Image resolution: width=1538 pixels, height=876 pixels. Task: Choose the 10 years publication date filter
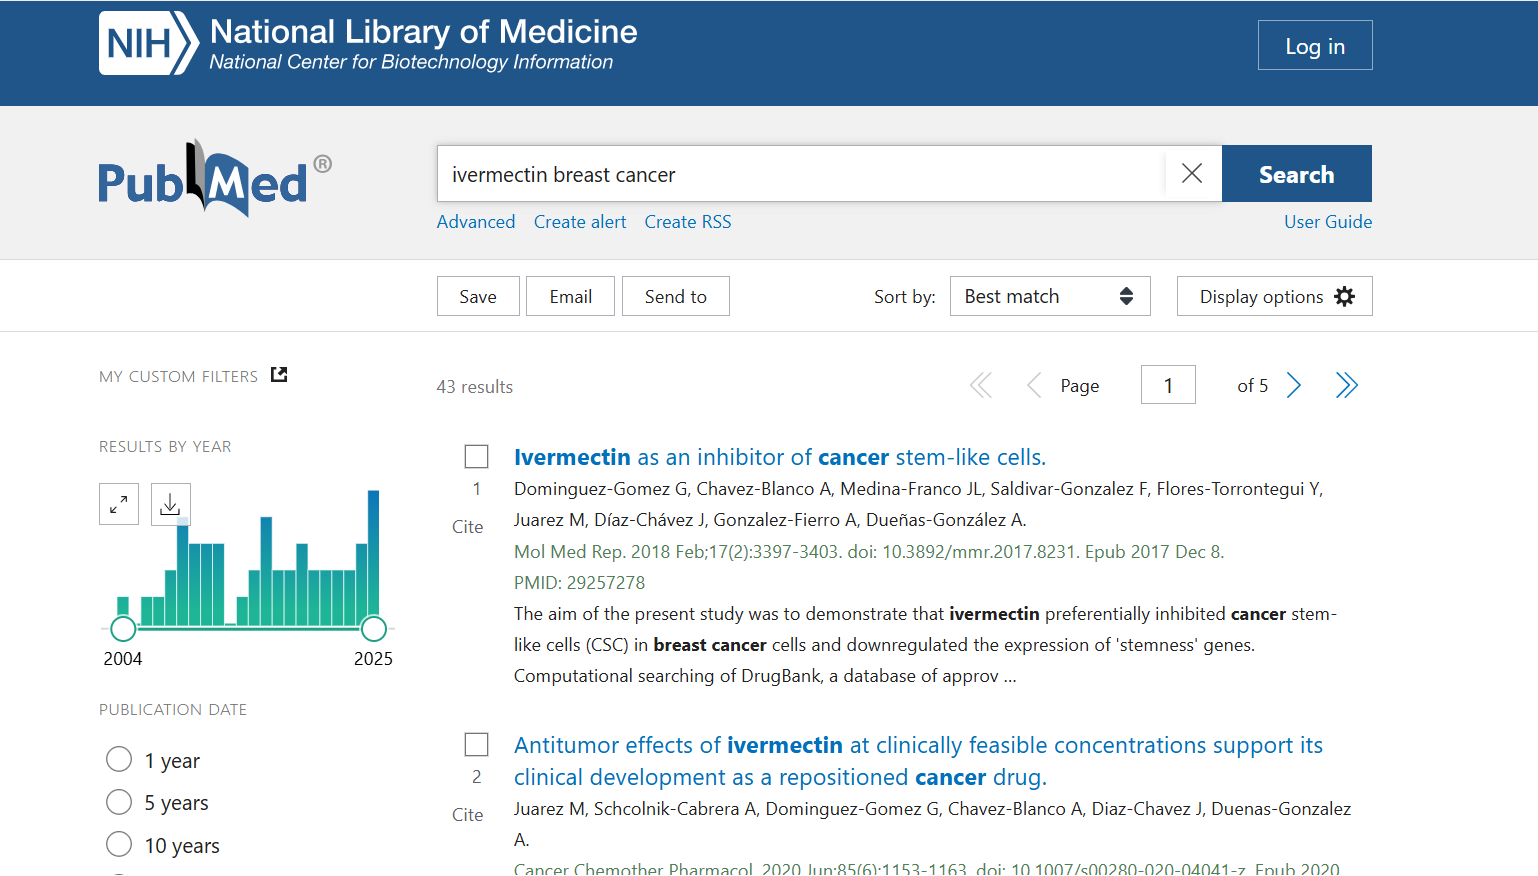(119, 844)
